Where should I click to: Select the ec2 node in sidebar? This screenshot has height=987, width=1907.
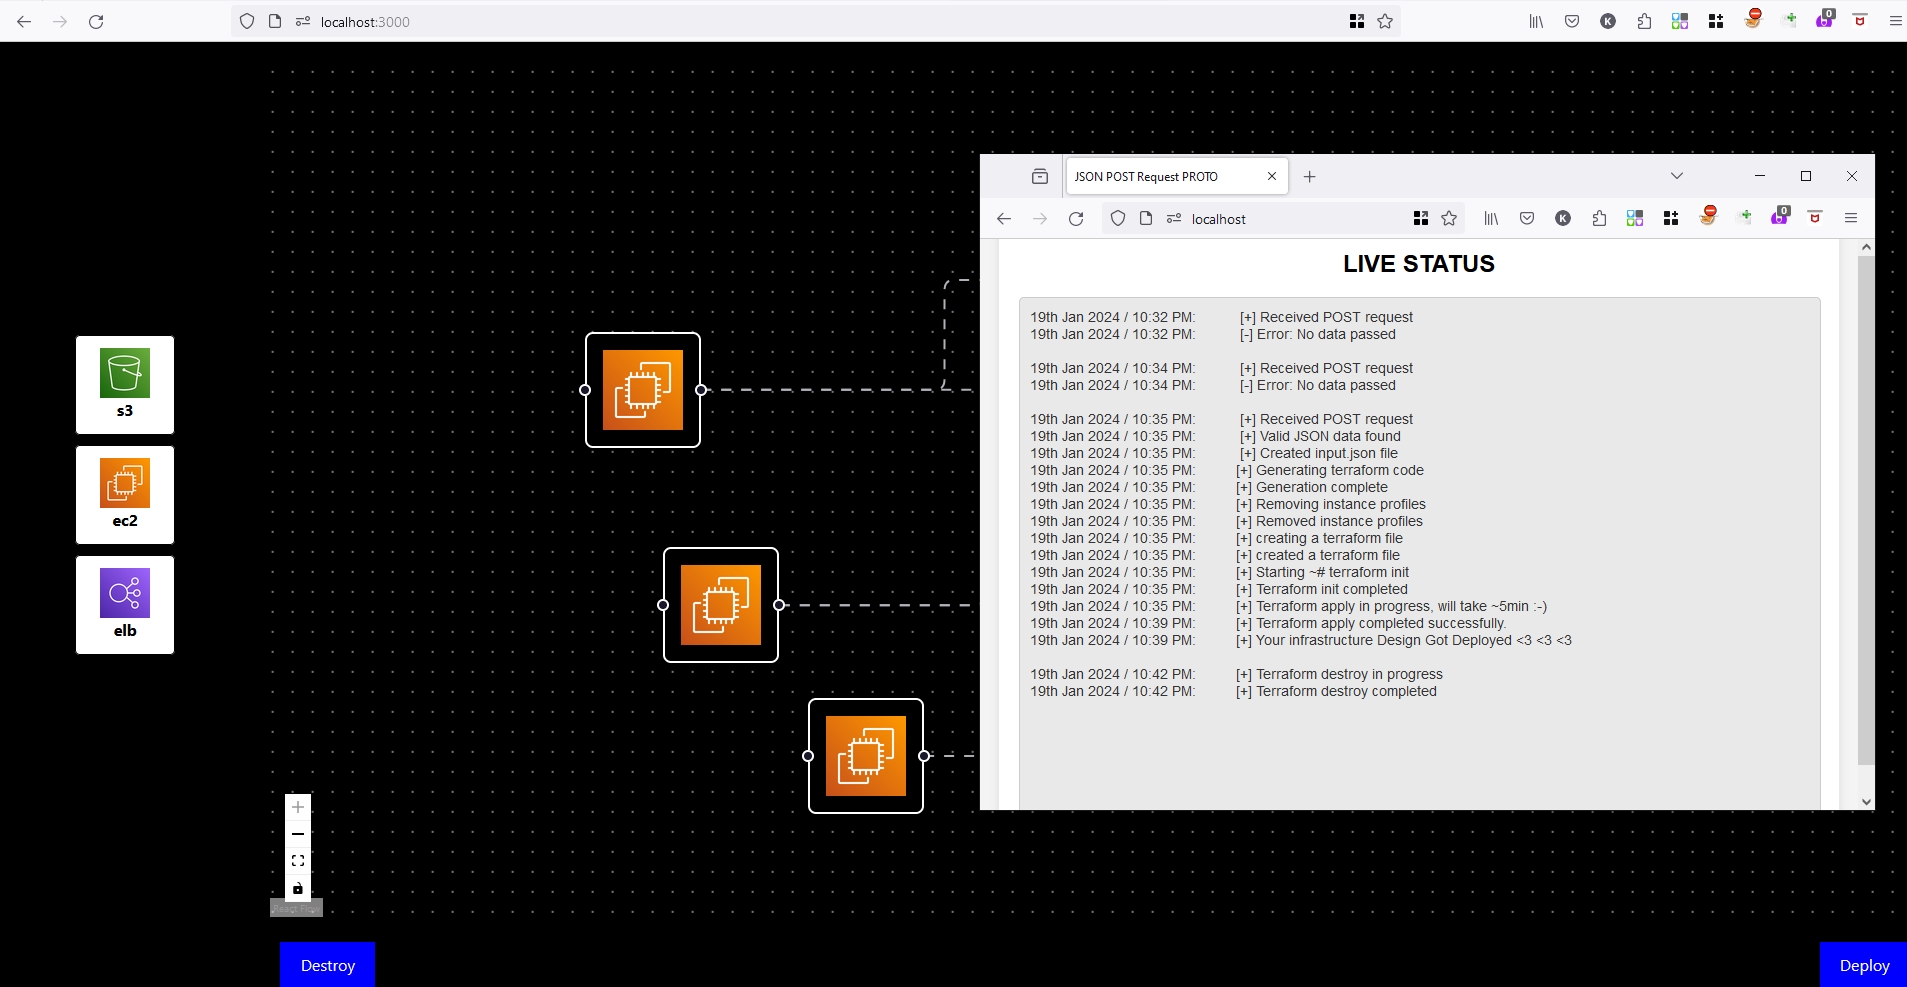click(125, 494)
